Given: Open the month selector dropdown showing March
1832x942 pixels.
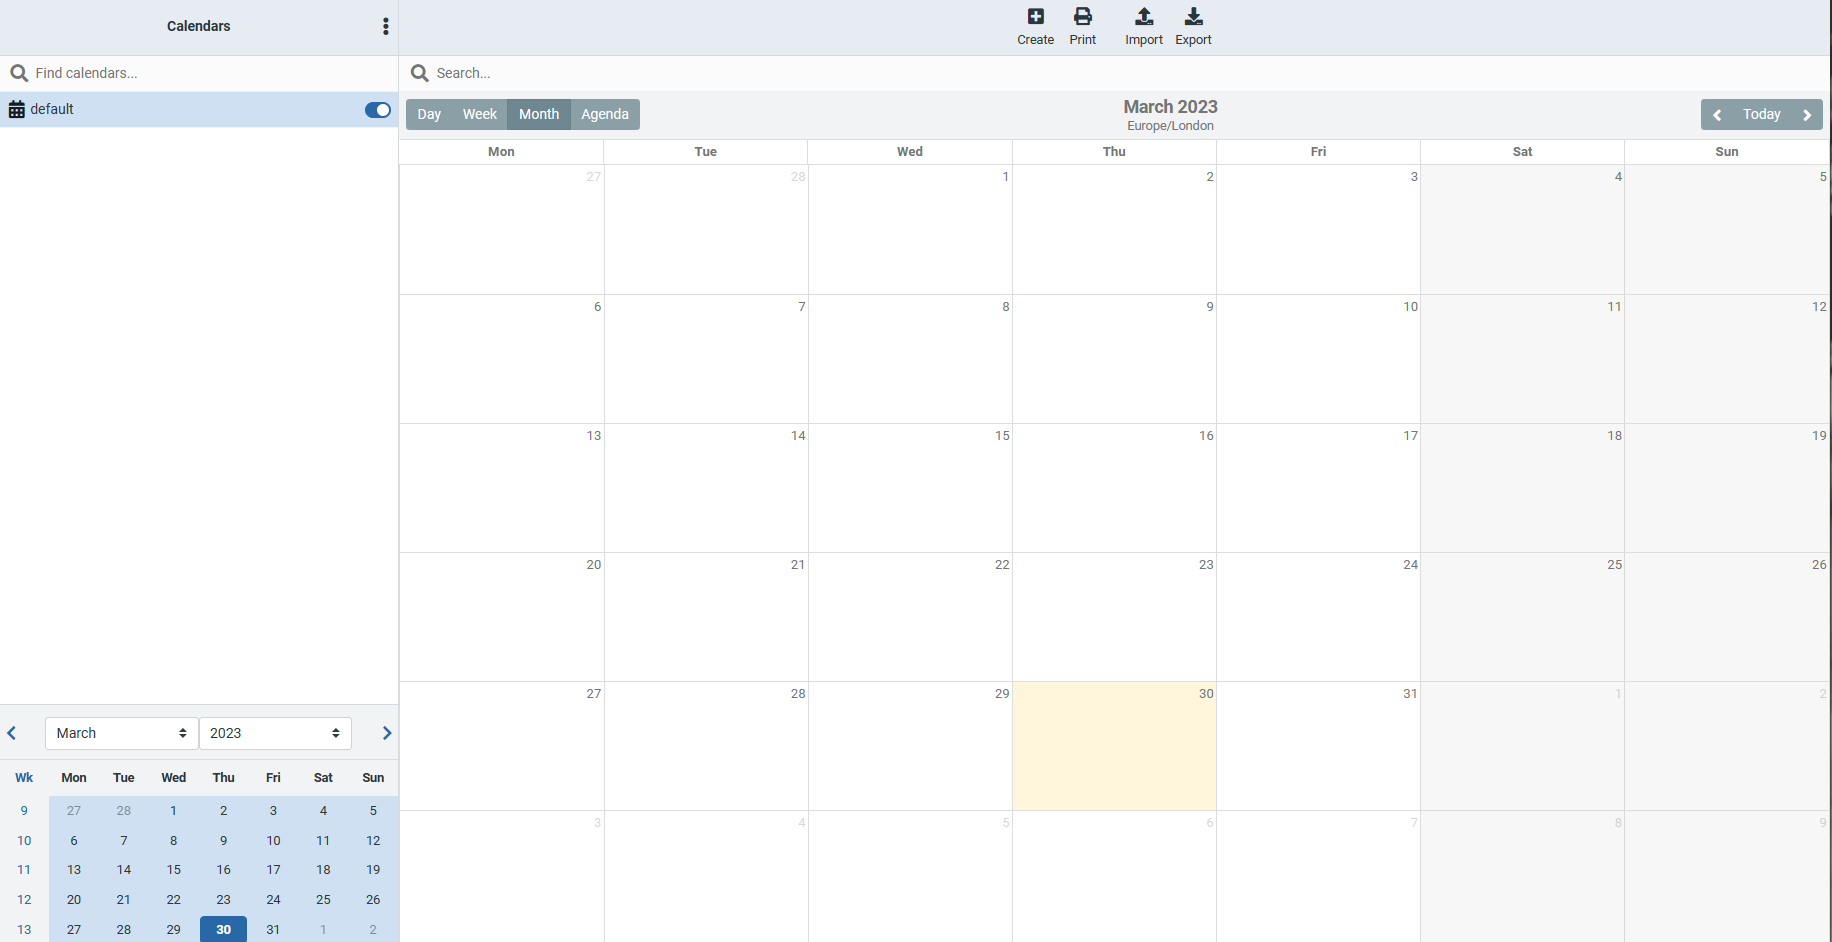Looking at the screenshot, I should click(x=120, y=733).
